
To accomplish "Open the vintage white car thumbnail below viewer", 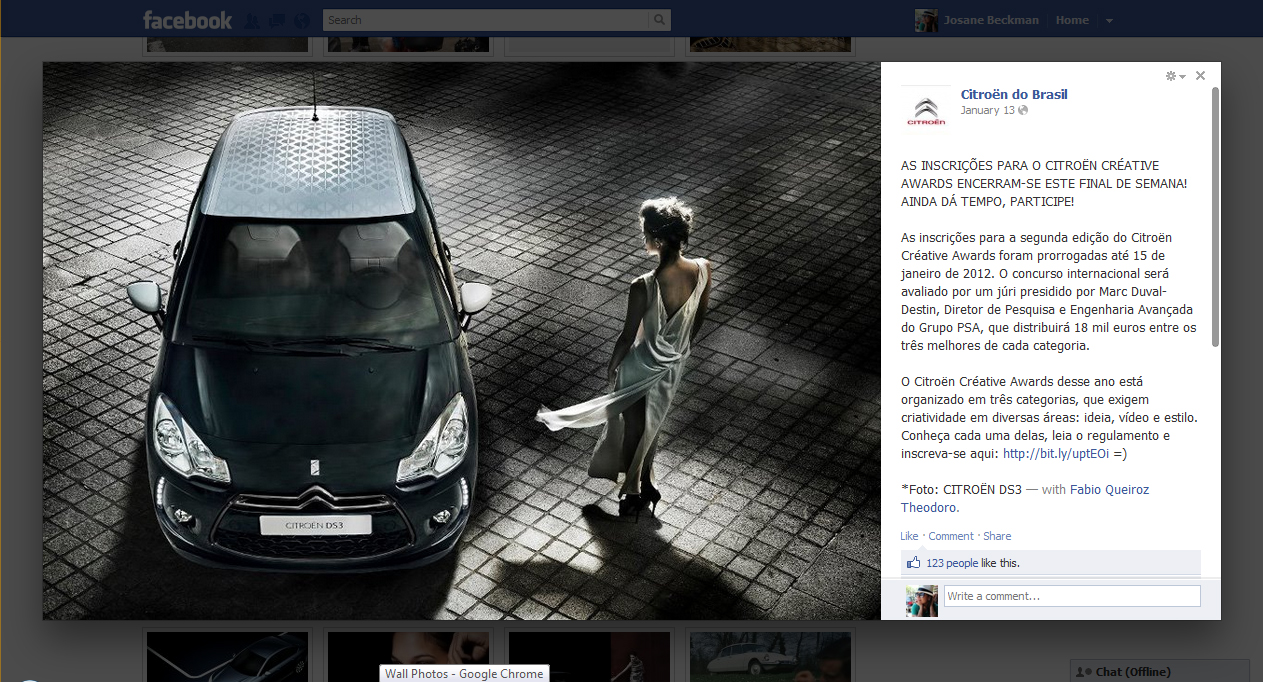I will [x=769, y=656].
